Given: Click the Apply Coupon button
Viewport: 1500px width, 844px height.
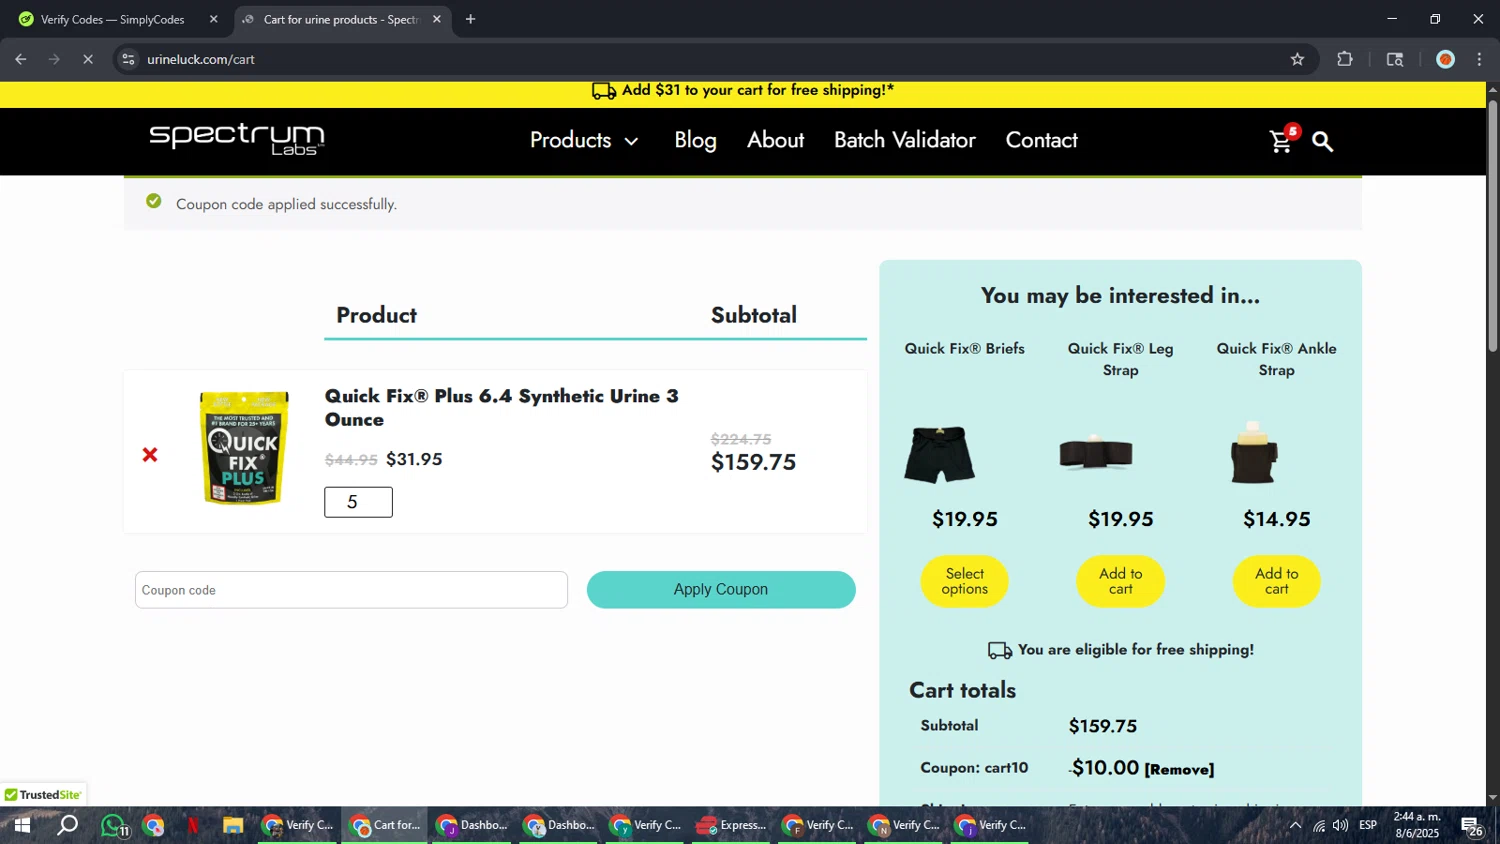Looking at the screenshot, I should coord(721,590).
